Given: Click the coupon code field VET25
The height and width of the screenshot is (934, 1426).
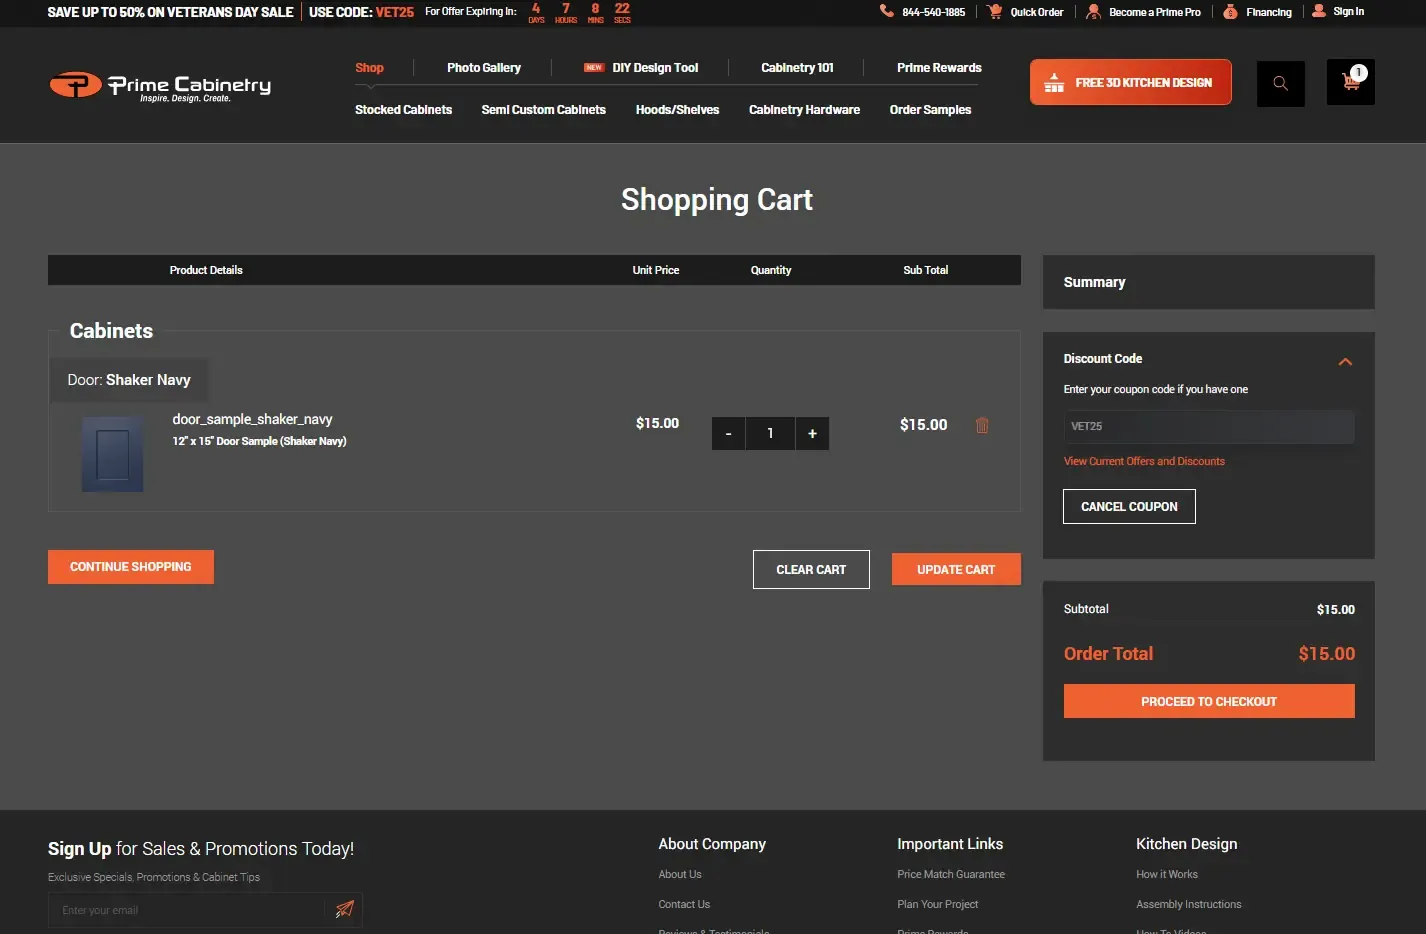Looking at the screenshot, I should coord(1209,426).
